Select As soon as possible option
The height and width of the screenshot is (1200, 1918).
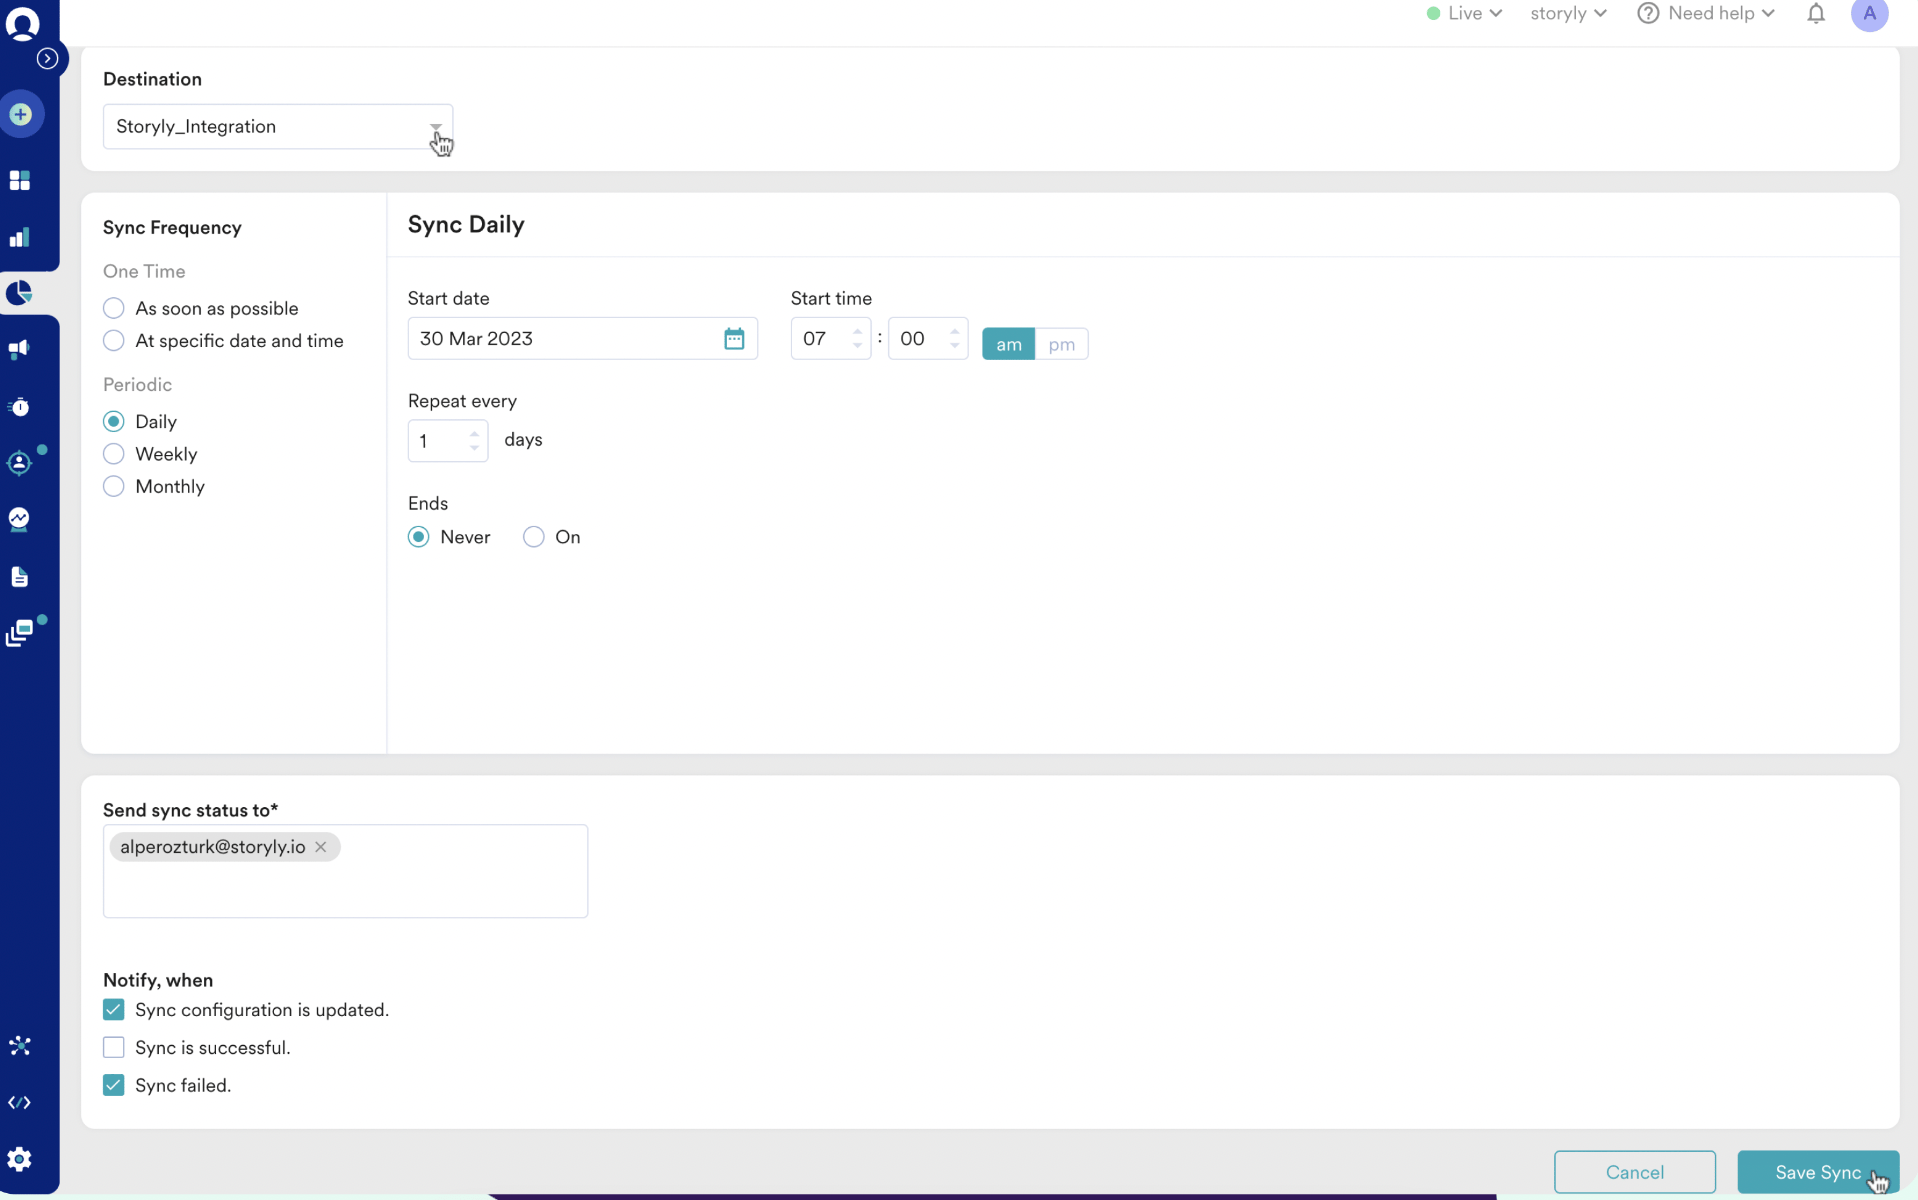114,308
